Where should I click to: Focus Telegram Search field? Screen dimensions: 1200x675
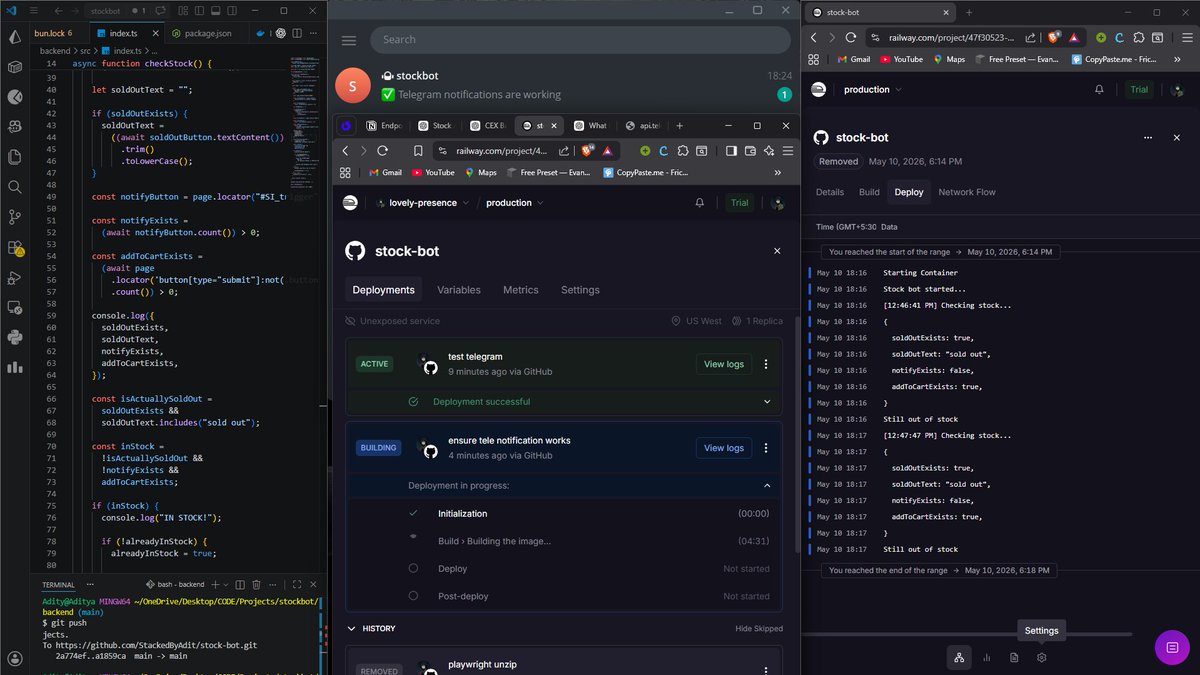(580, 40)
